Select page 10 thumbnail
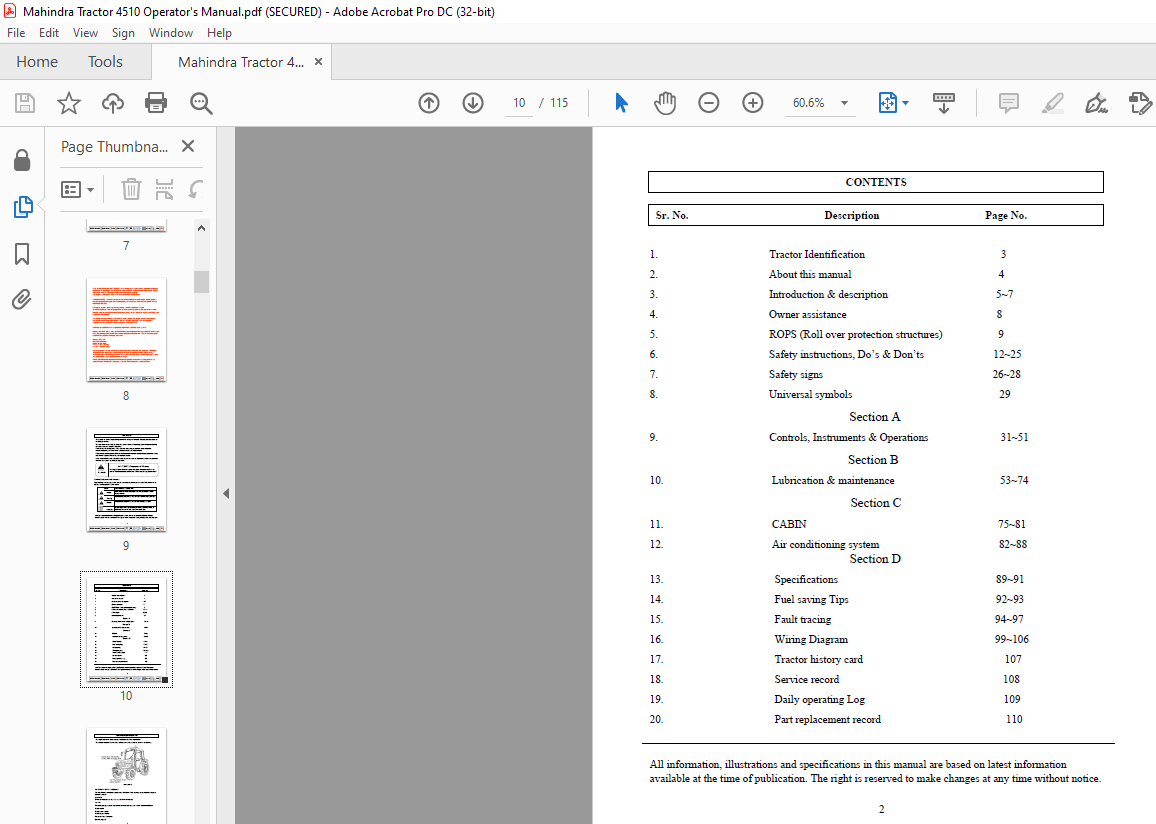Image resolution: width=1156 pixels, height=824 pixels. (x=126, y=629)
